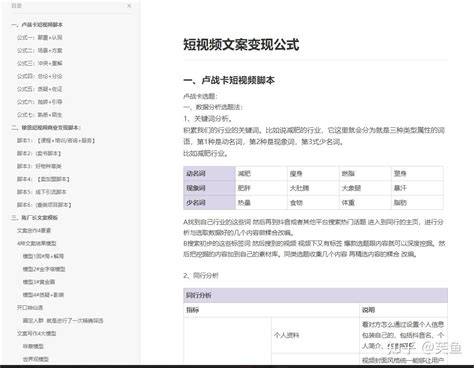Open outline entry 公式三
Screen dimensions: 474x368
[x=40, y=63]
